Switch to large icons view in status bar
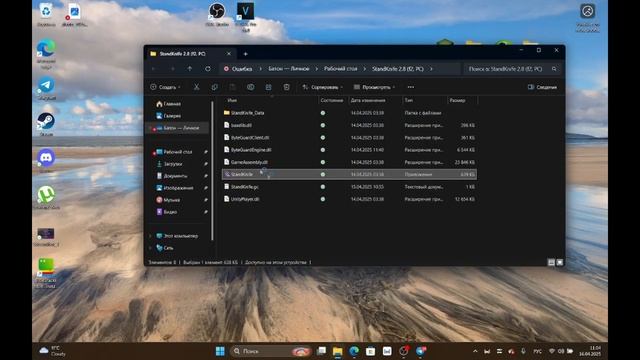Viewport: 640px width, 360px height. (560, 262)
